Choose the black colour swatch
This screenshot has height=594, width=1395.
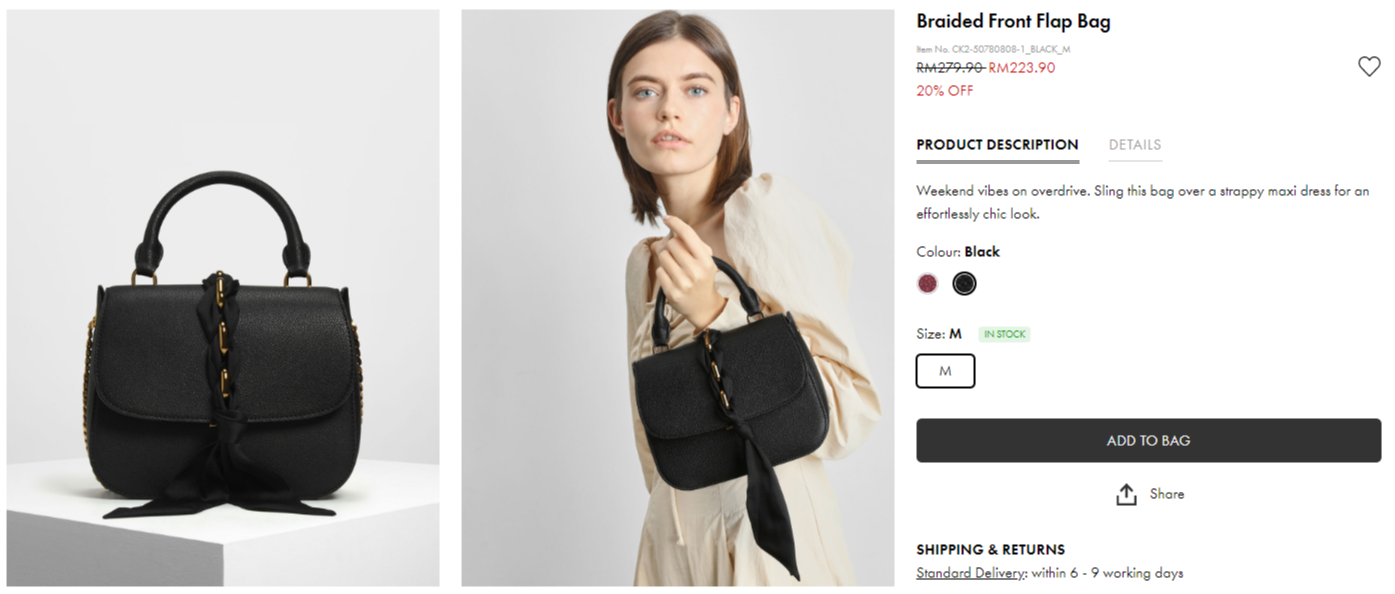click(x=964, y=284)
